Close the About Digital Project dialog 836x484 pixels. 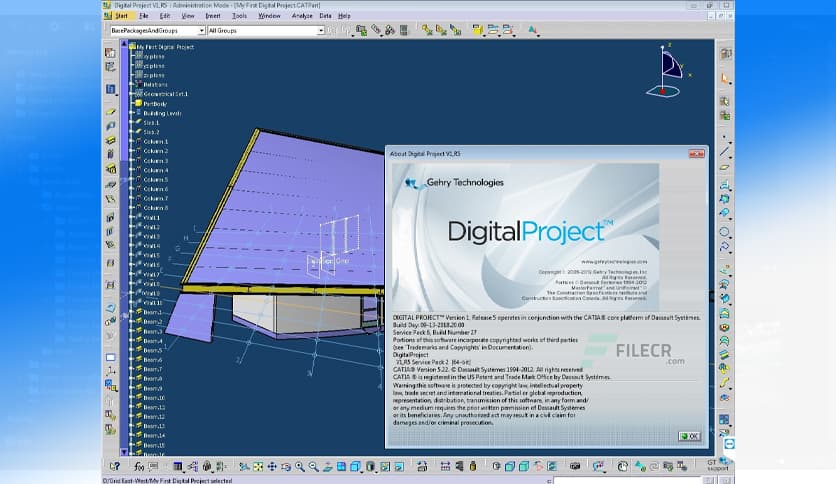coord(696,154)
